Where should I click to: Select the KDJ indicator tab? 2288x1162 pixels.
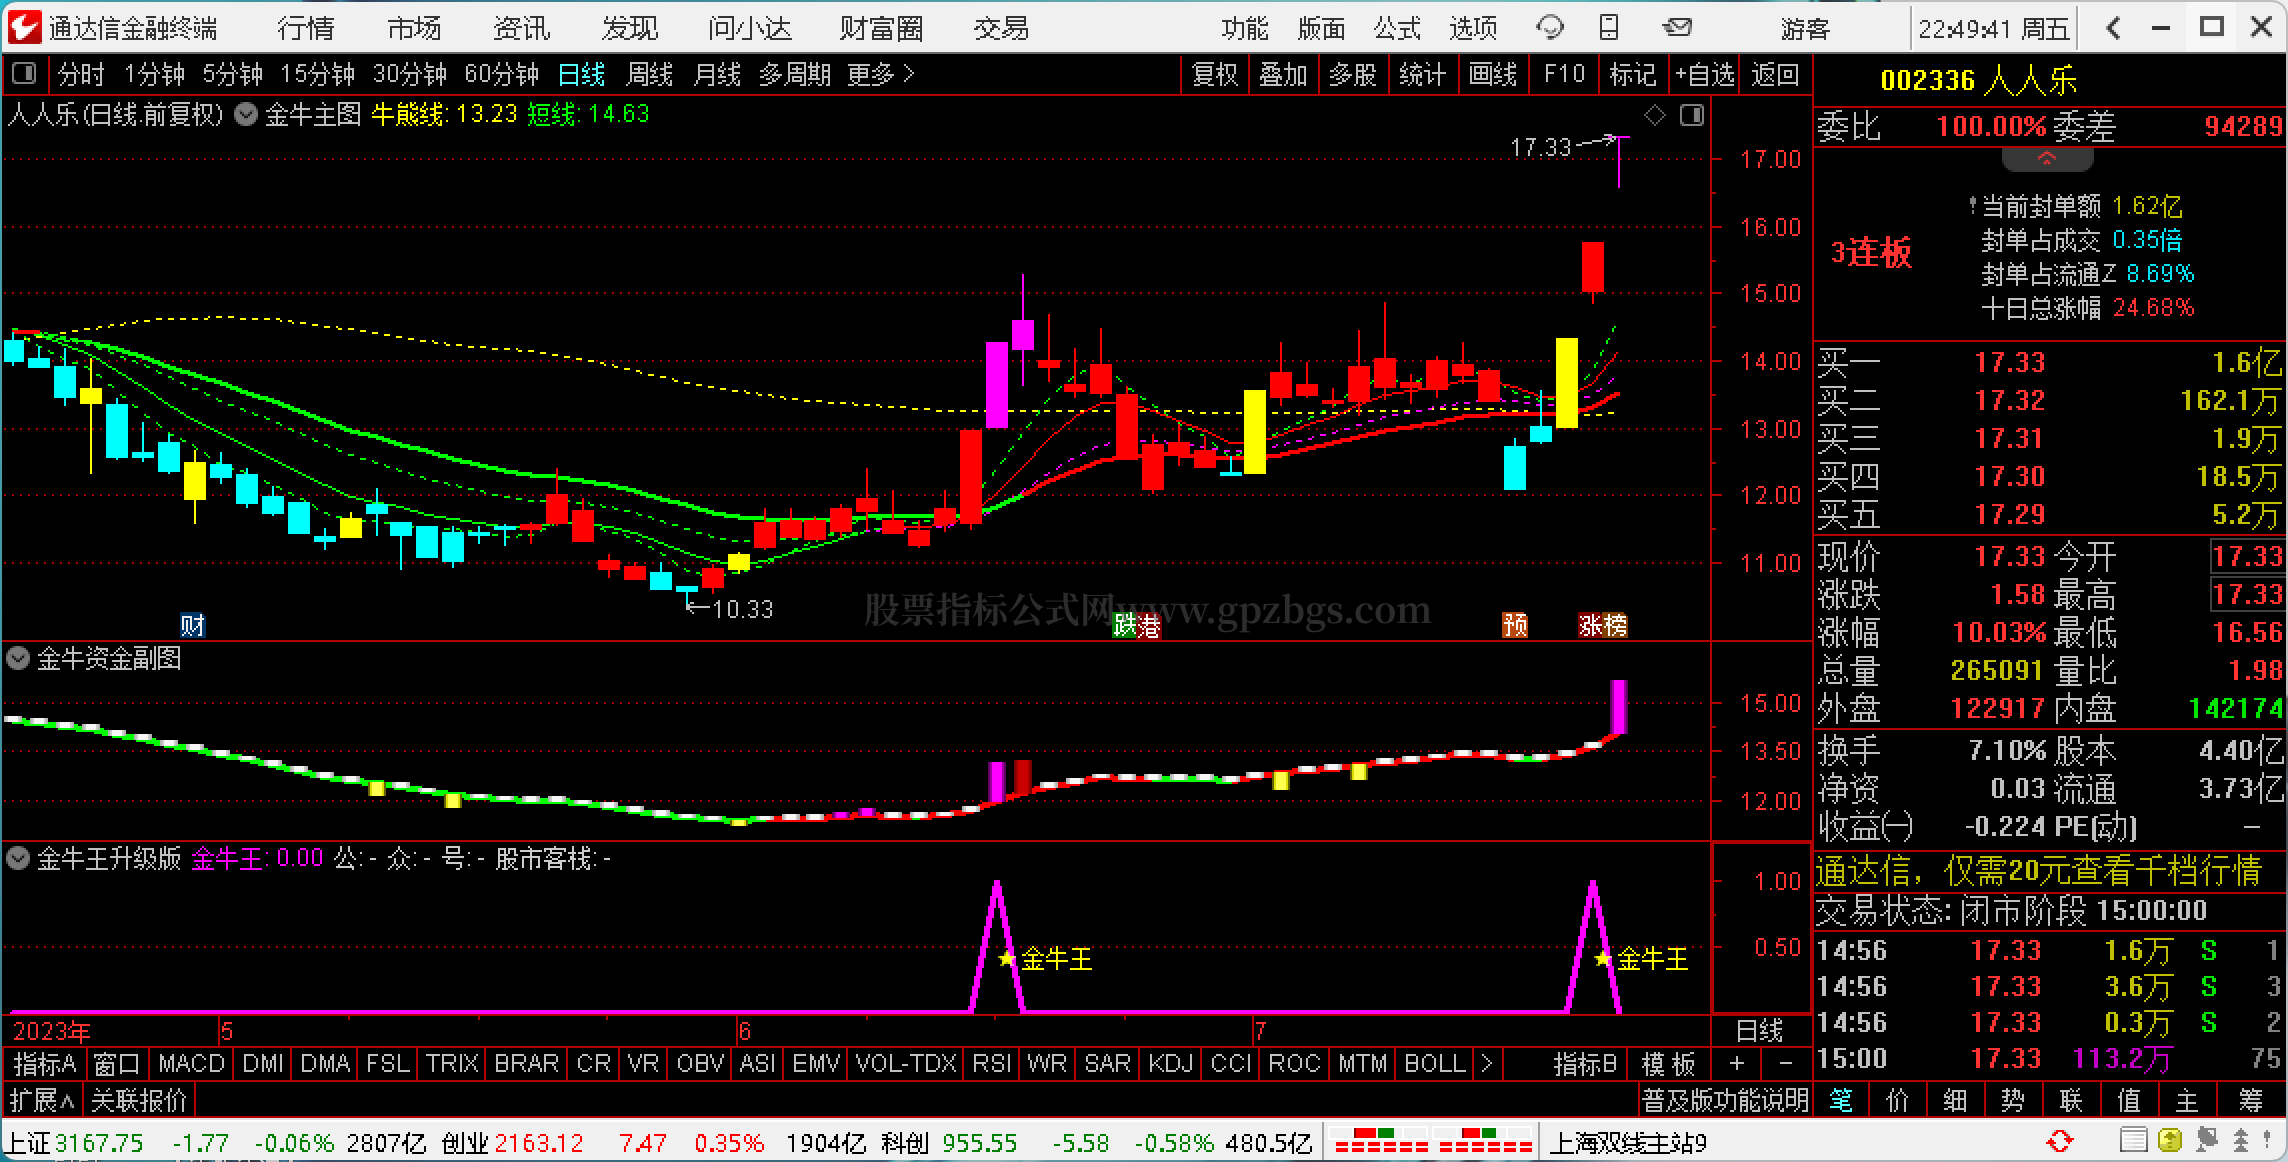pyautogui.click(x=1170, y=1064)
